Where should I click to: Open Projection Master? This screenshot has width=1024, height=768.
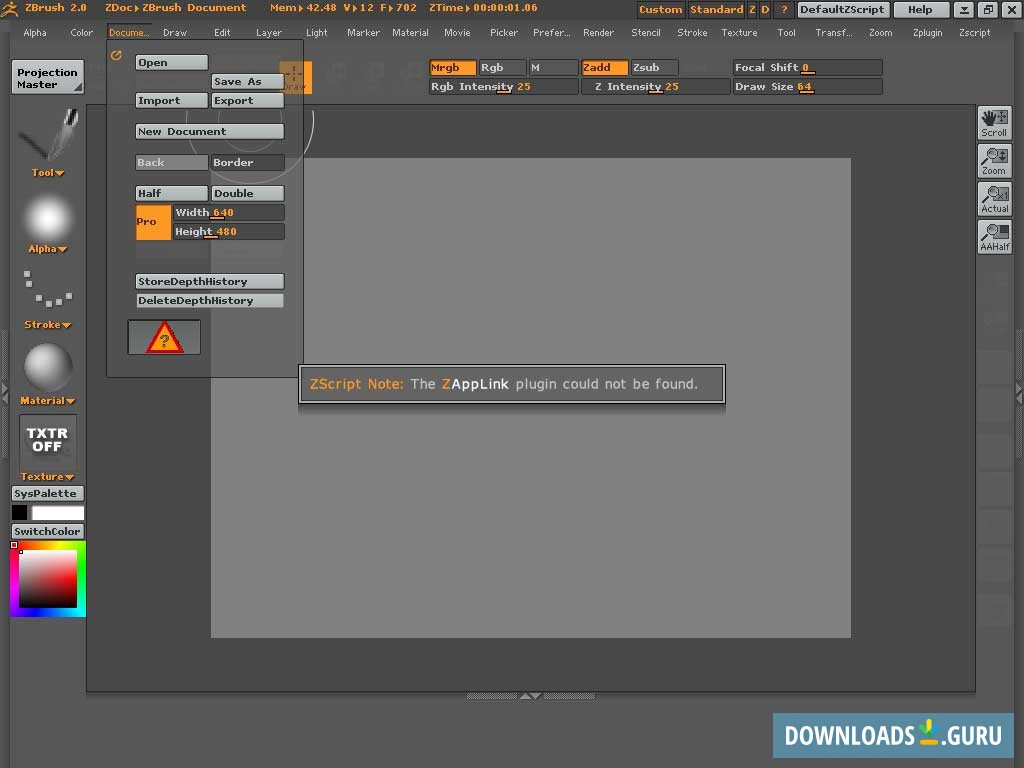coord(47,77)
